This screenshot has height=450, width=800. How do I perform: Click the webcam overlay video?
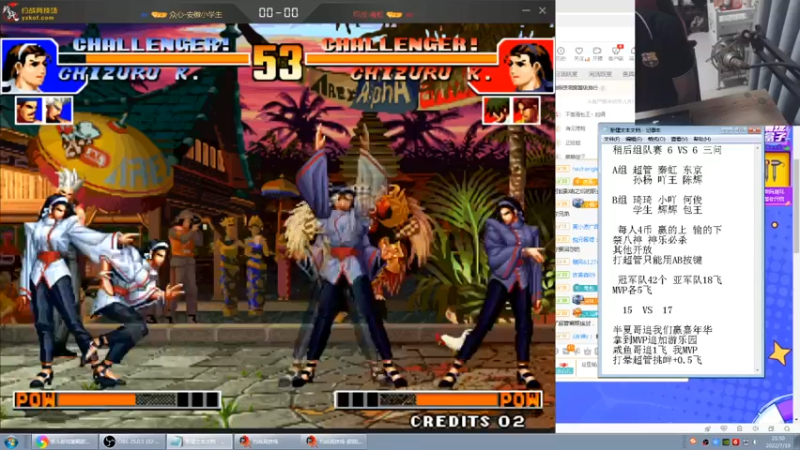pyautogui.click(x=717, y=61)
